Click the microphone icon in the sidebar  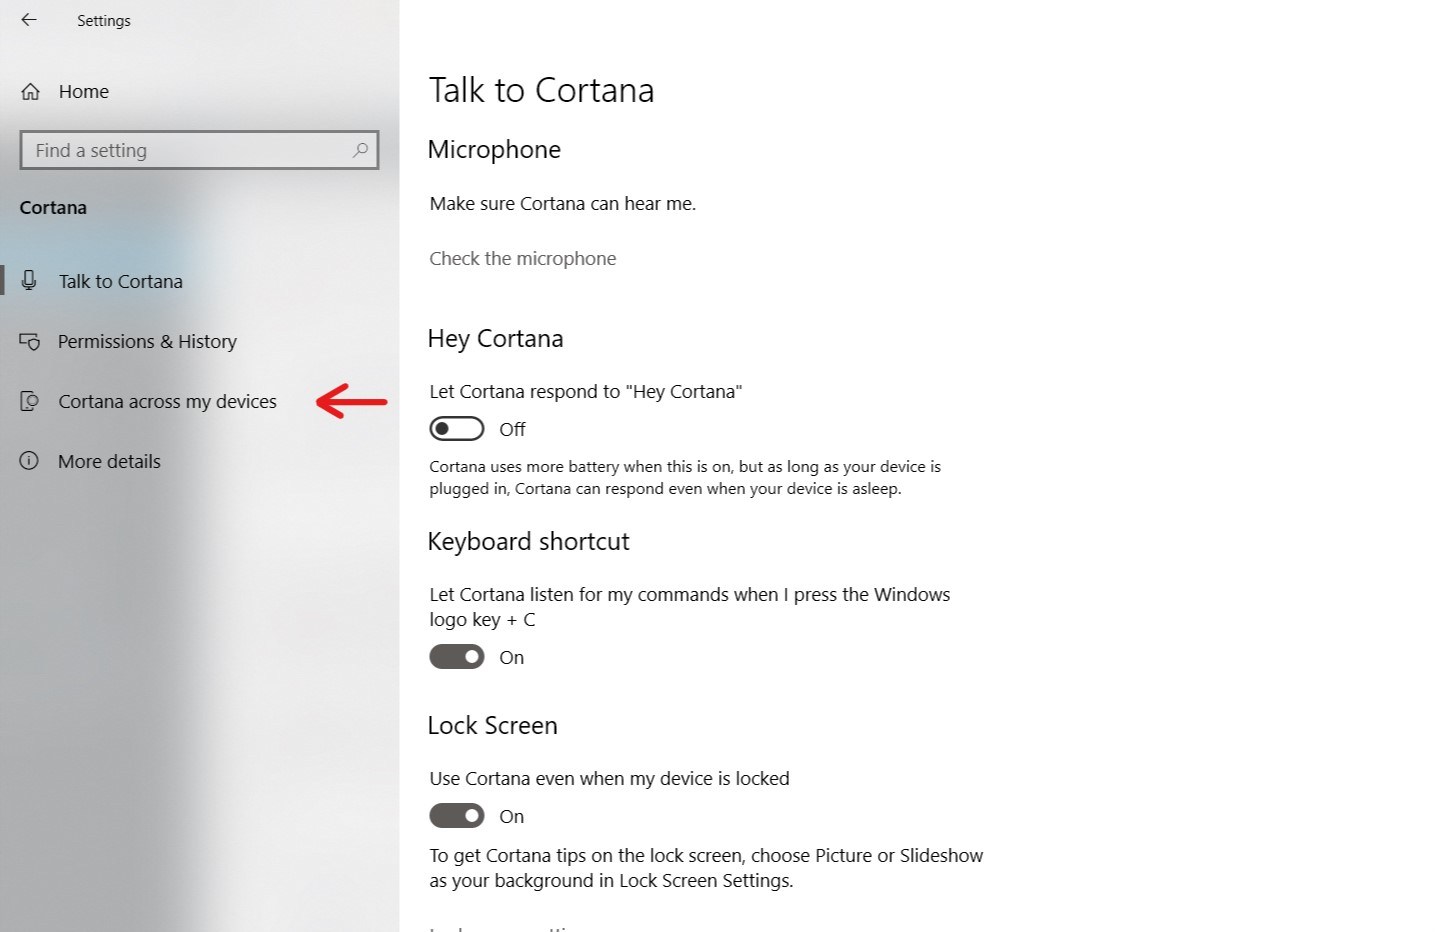(30, 281)
